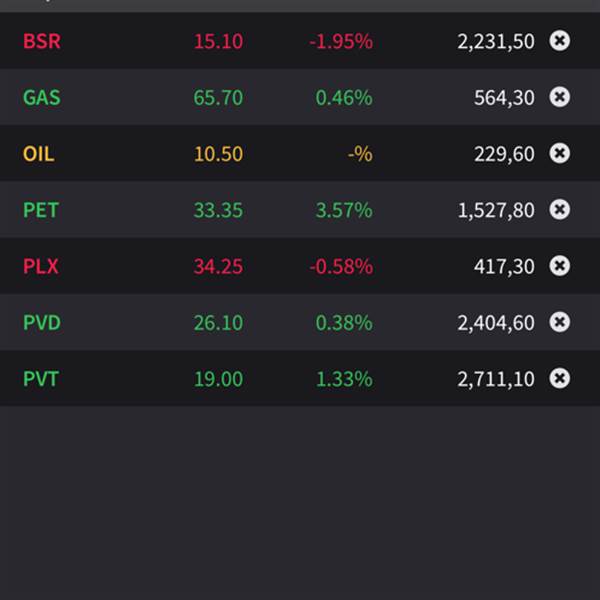
Task: Click PVD price 26.10
Action: click(x=218, y=323)
